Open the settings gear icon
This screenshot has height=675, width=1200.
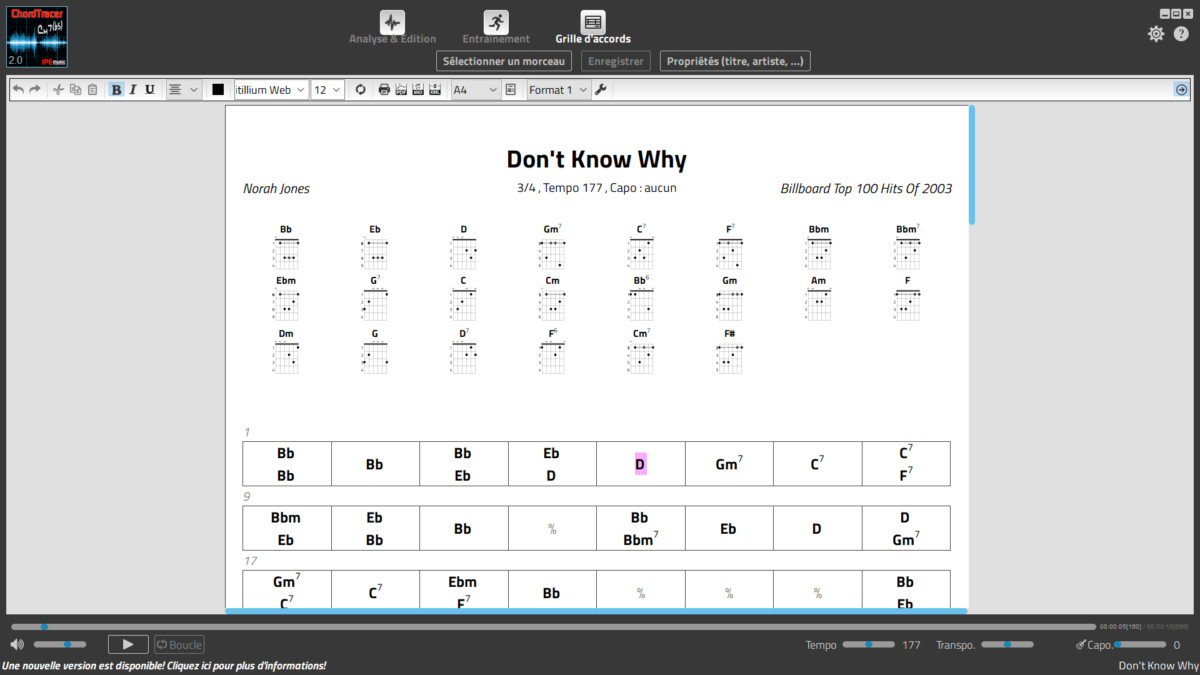(1156, 34)
